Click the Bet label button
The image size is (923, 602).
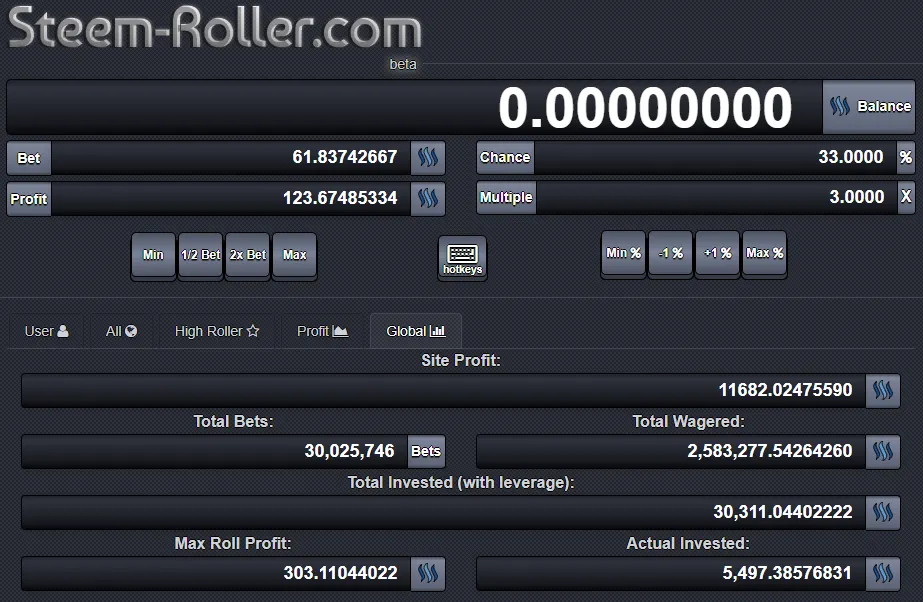pos(29,158)
